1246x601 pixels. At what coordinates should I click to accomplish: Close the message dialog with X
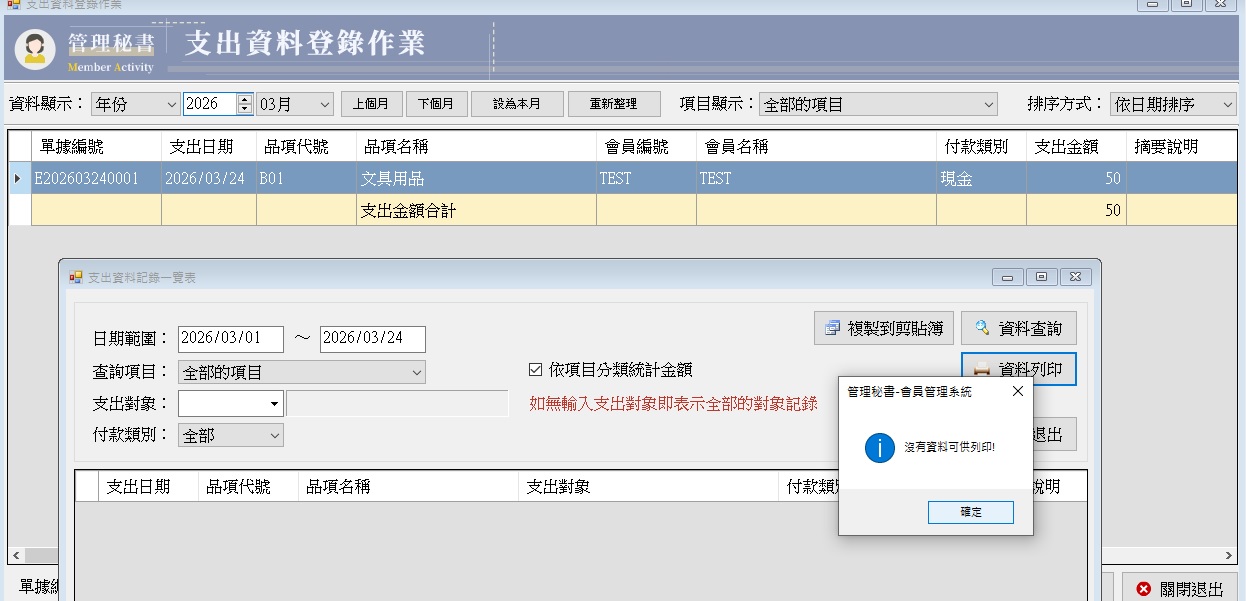pyautogui.click(x=1017, y=392)
